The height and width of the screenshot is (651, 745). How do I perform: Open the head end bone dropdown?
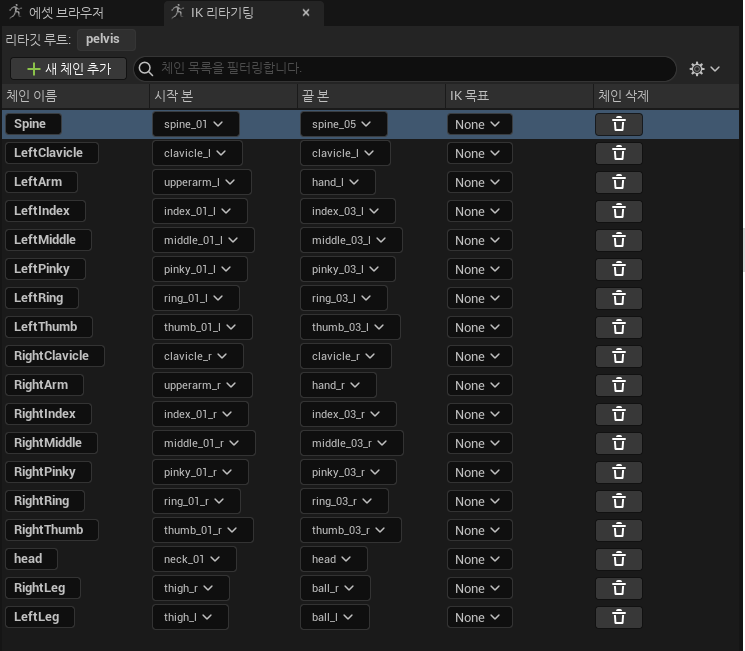334,559
